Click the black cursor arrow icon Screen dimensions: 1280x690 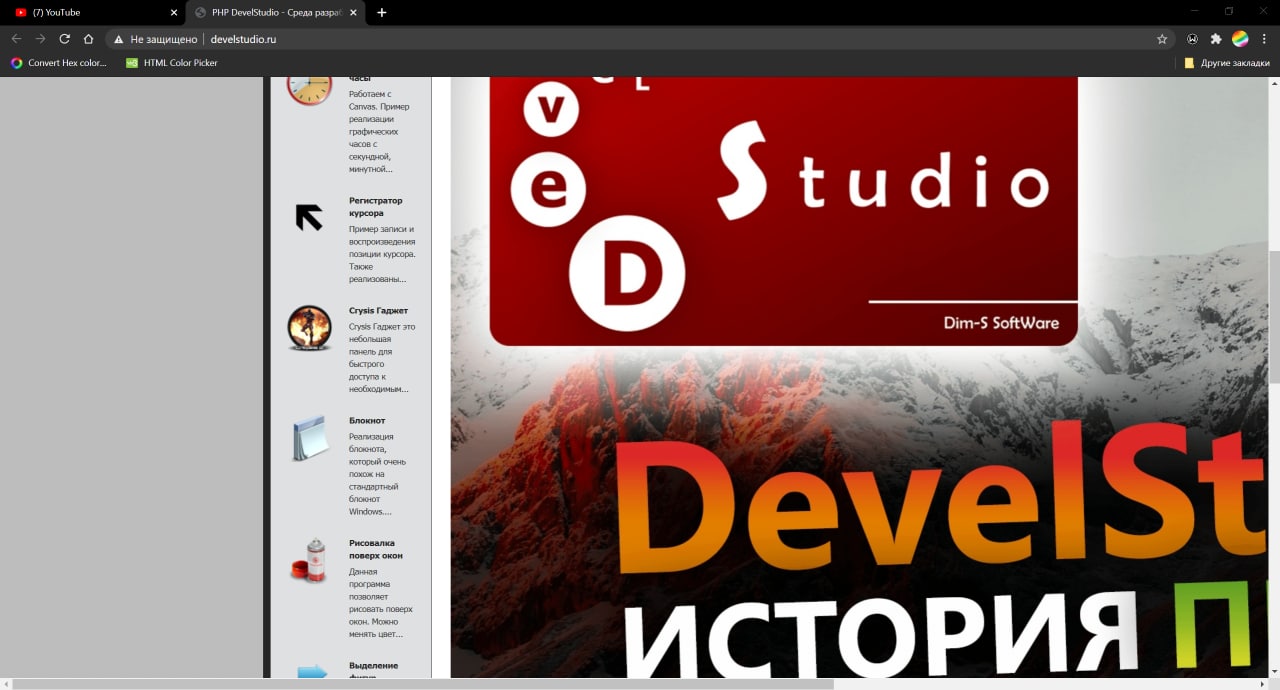[309, 217]
